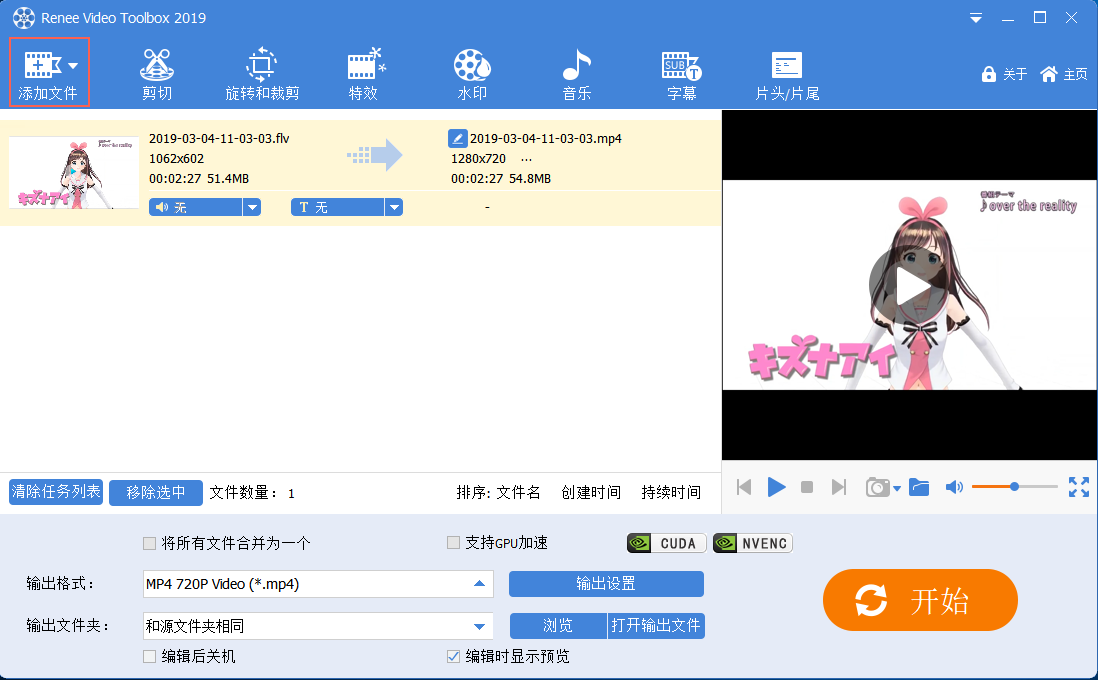This screenshot has height=680, width=1098.
Task: Click 浏览 browse button
Action: (558, 625)
